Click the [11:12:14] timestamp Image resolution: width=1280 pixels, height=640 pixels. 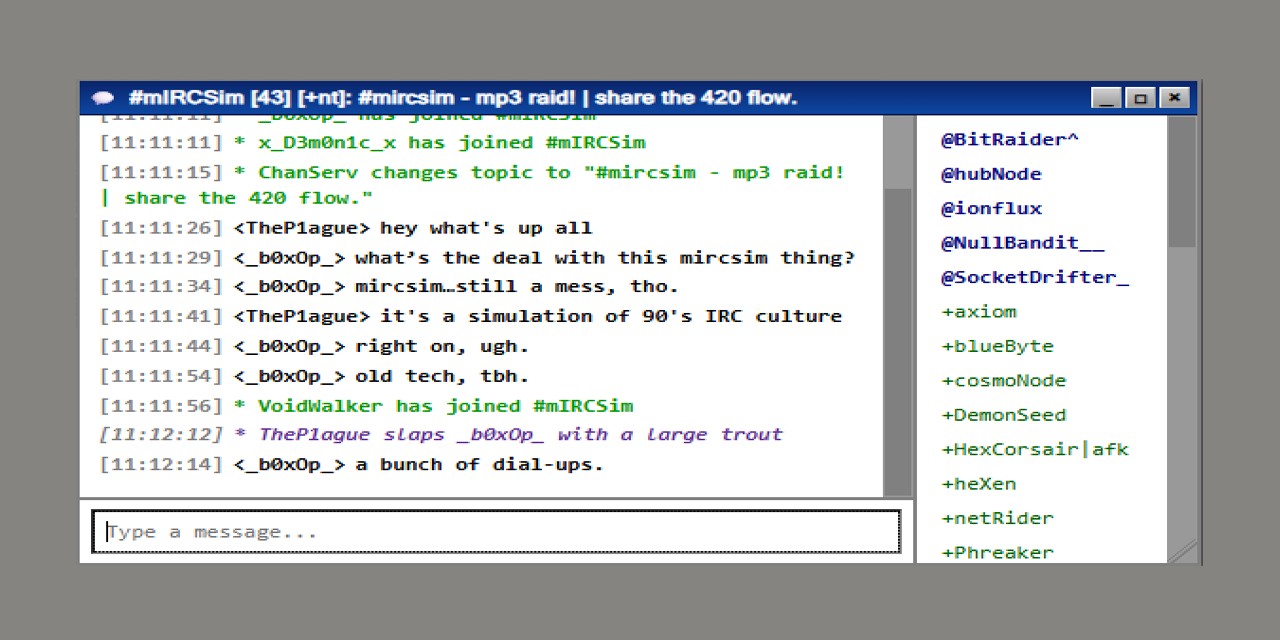point(161,464)
